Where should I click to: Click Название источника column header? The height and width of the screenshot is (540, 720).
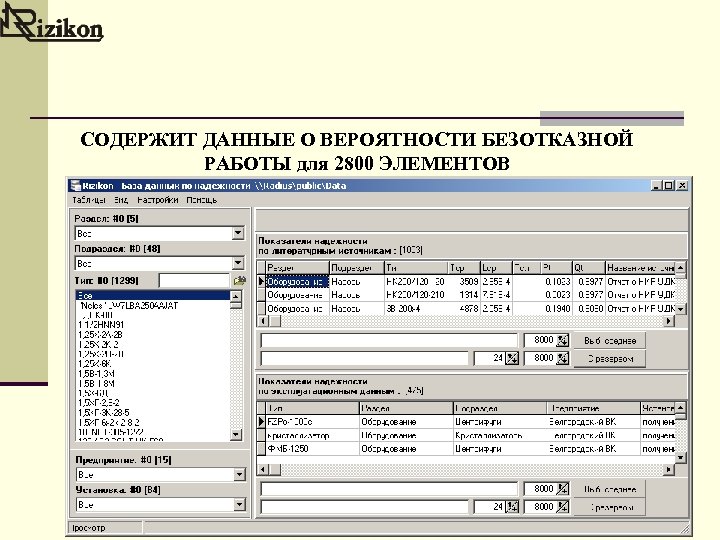click(x=641, y=268)
